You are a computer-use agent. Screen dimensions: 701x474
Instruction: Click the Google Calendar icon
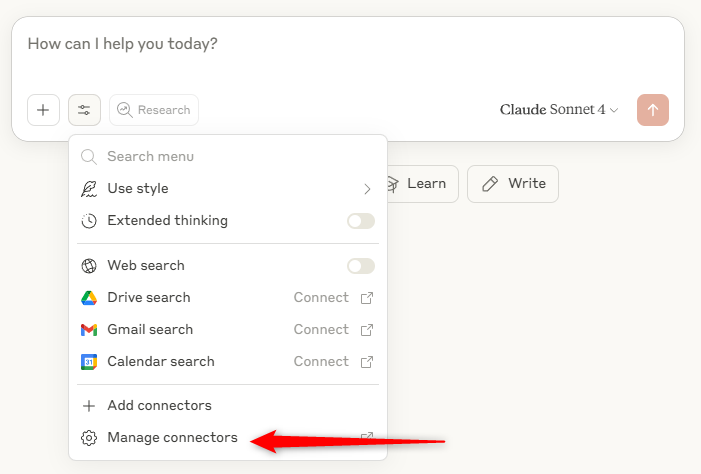point(89,362)
